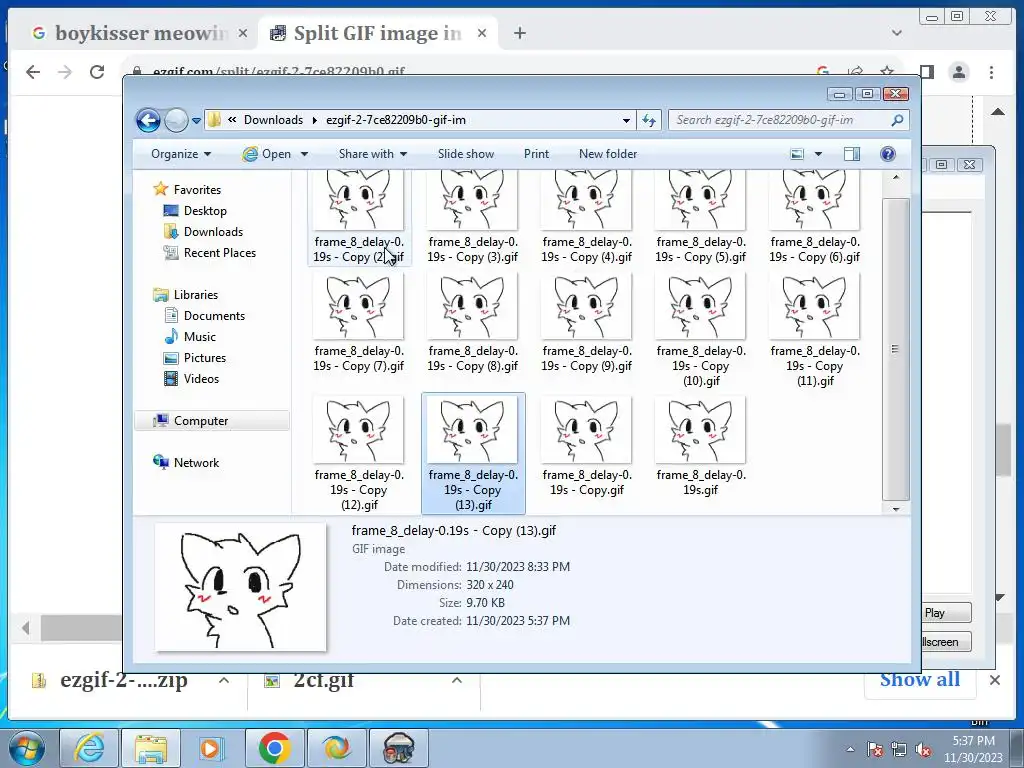Toggle the preview pane icon

(852, 154)
